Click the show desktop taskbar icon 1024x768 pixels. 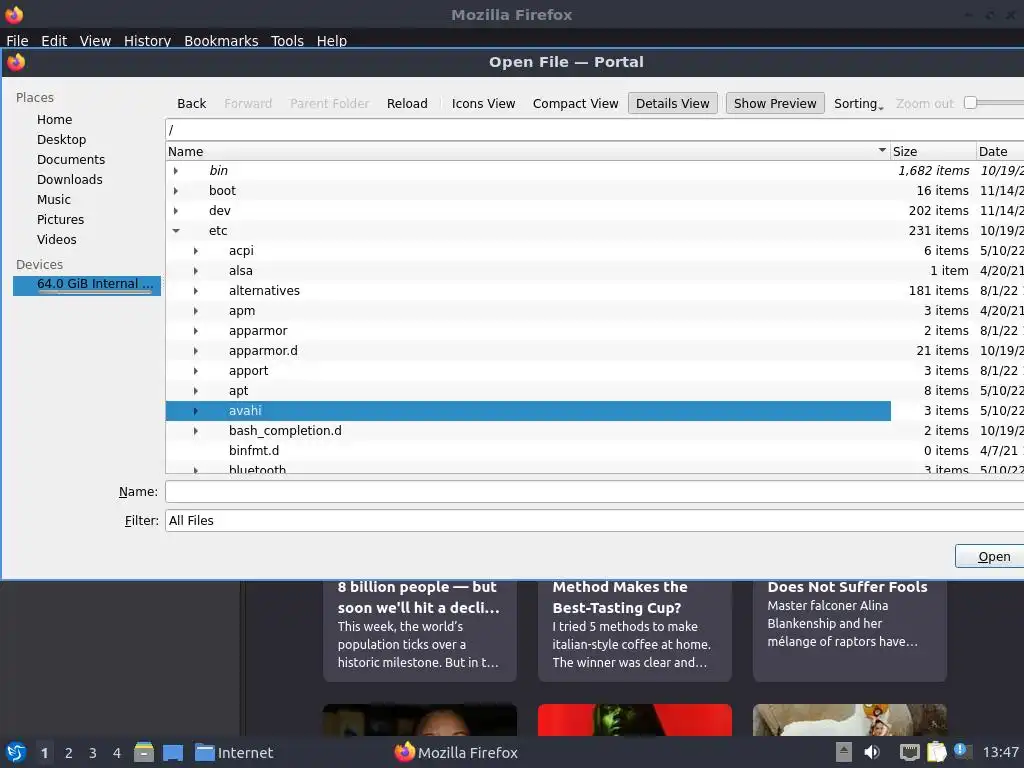coord(173,753)
